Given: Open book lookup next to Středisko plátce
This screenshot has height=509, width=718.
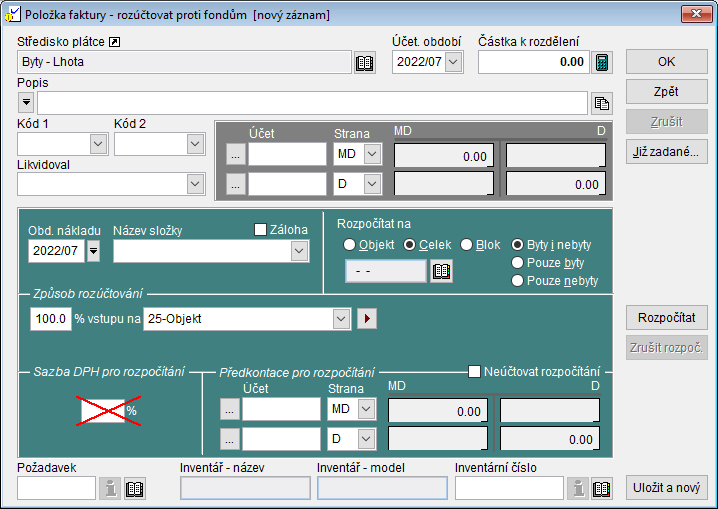Looking at the screenshot, I should pos(365,63).
